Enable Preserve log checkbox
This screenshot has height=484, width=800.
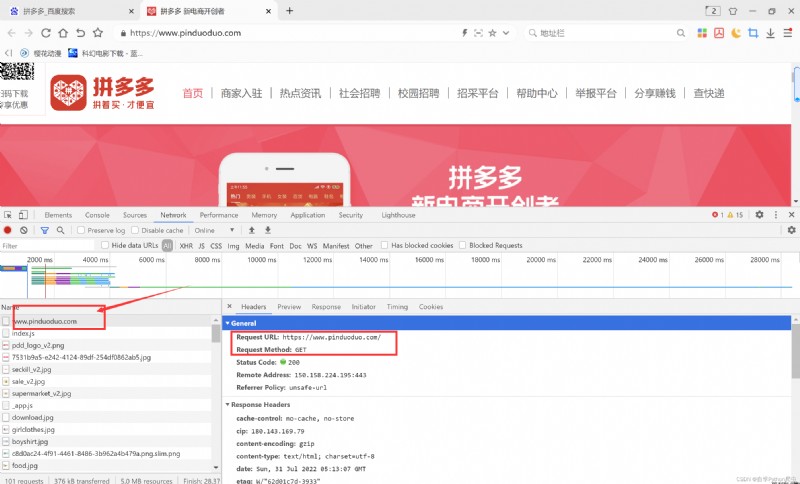pos(81,231)
